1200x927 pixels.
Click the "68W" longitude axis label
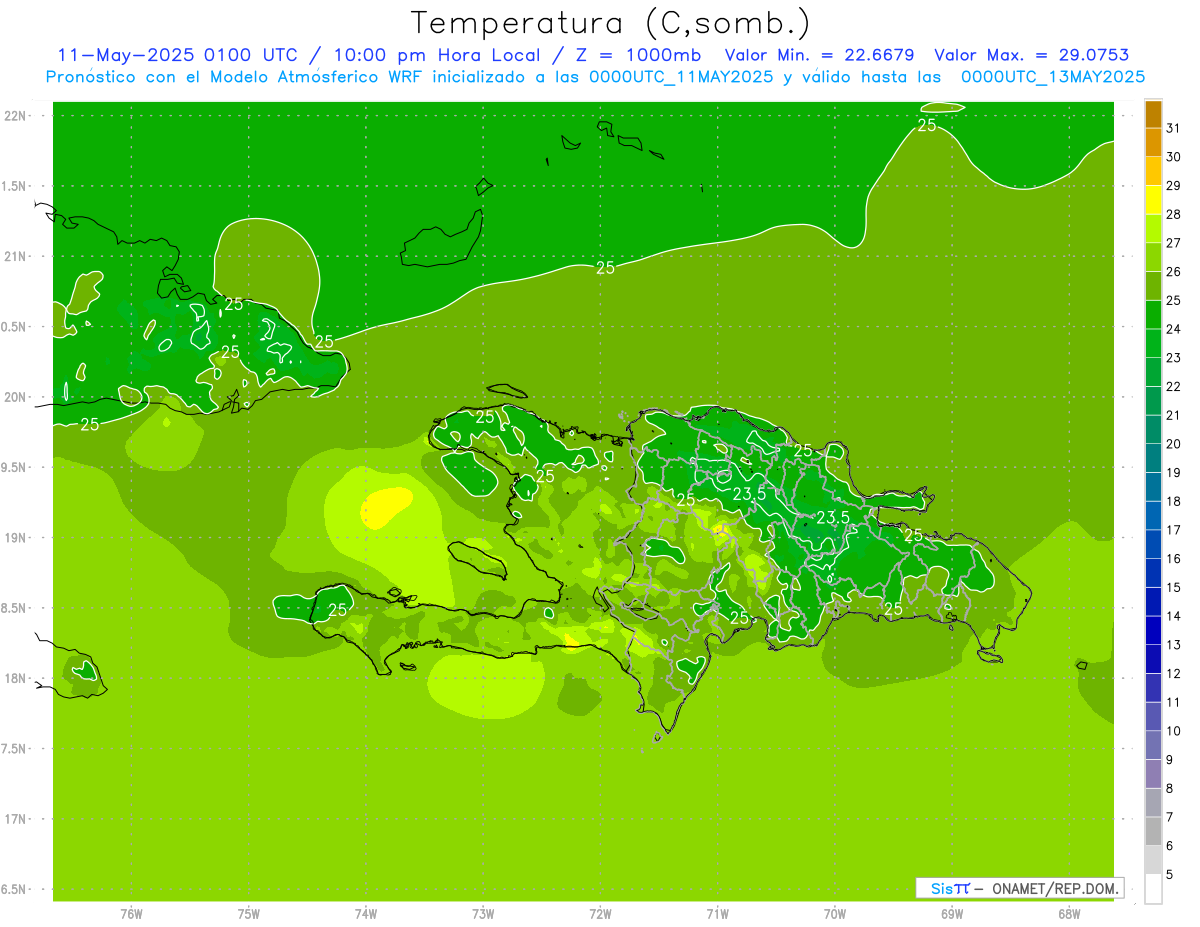click(1069, 914)
